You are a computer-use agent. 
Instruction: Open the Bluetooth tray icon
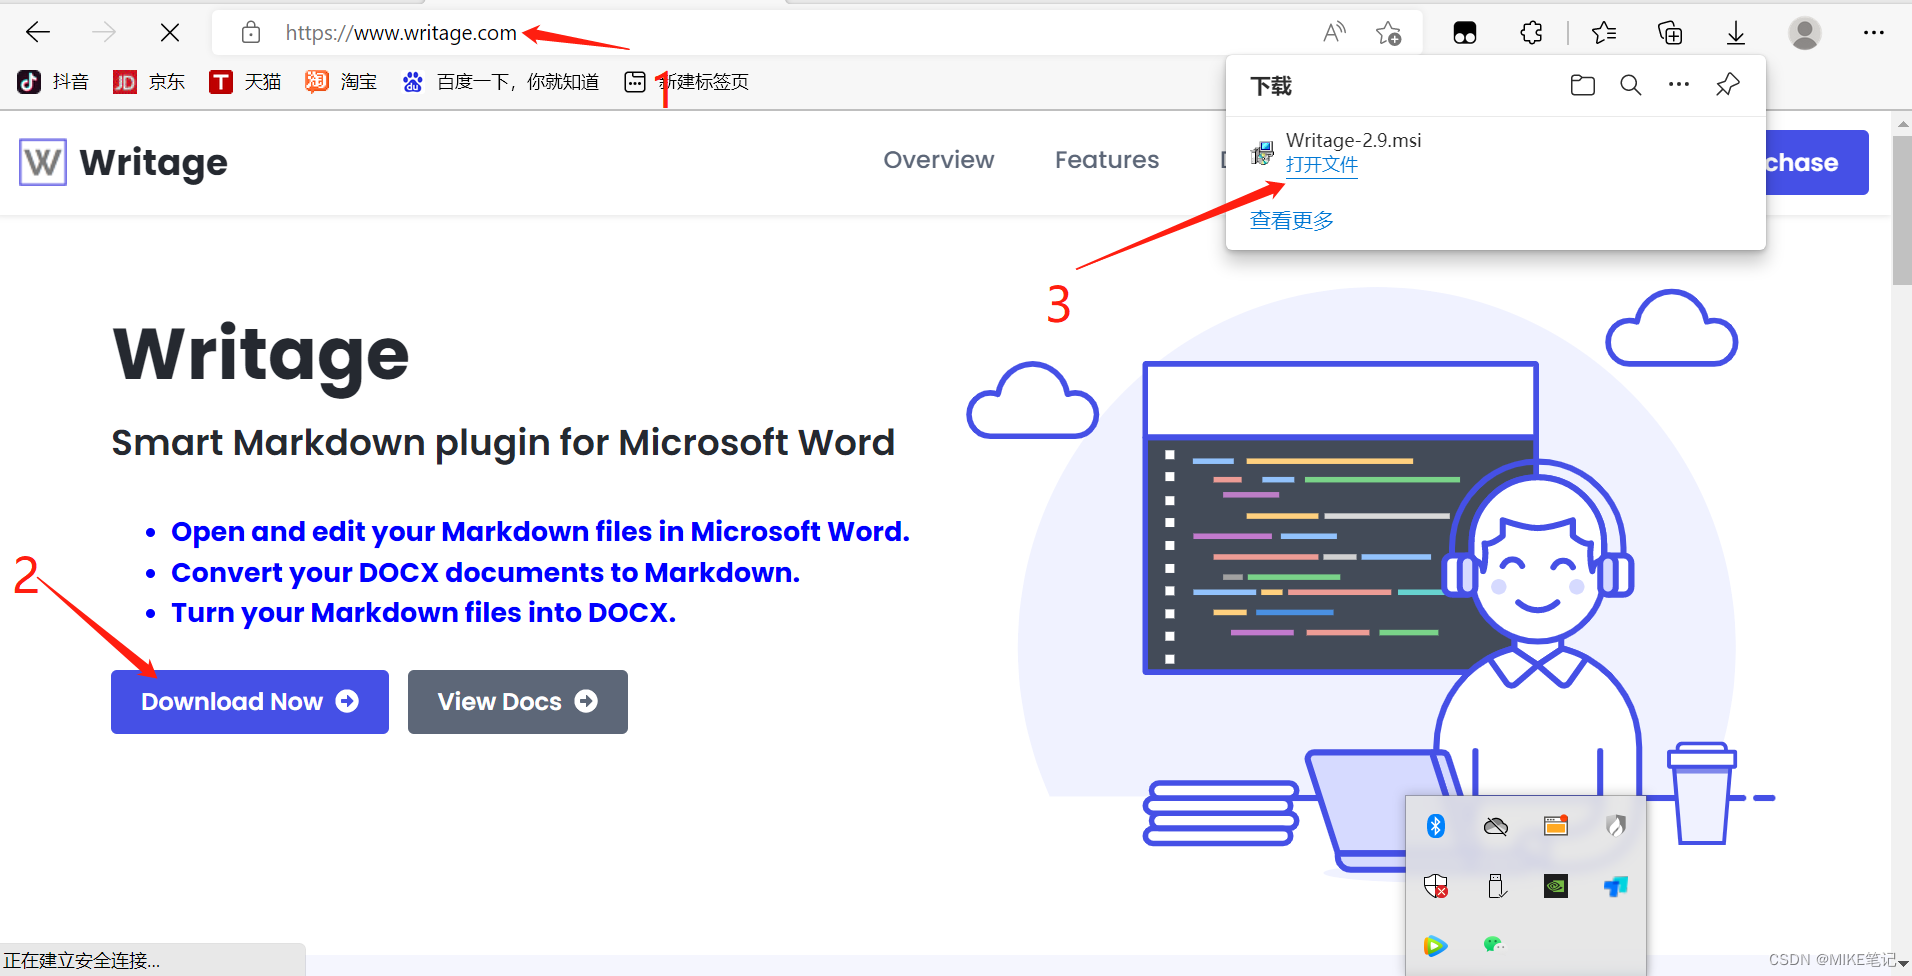(x=1436, y=826)
